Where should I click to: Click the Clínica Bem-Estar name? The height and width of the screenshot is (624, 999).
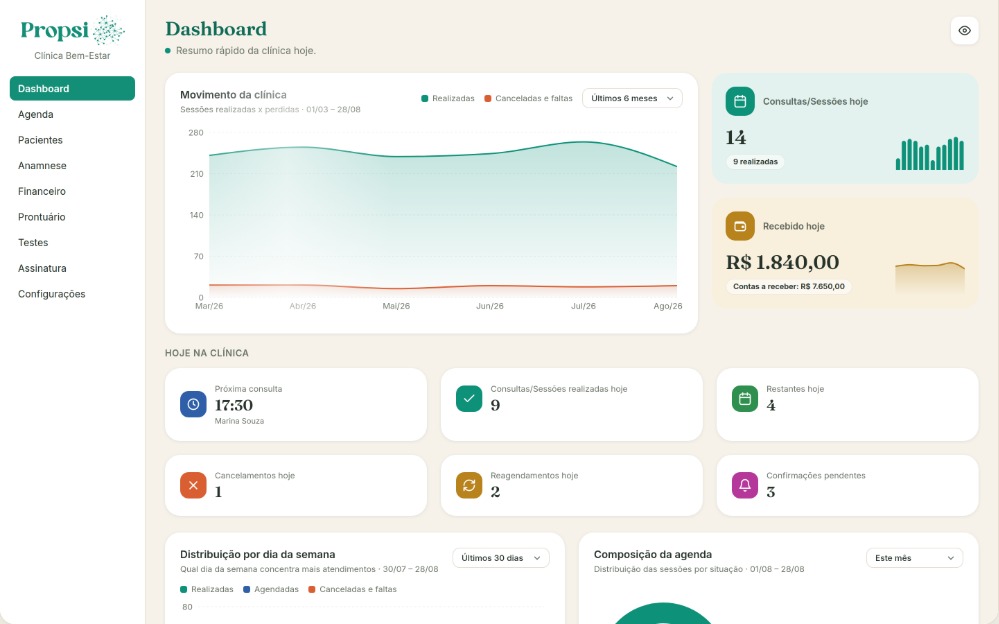point(72,55)
